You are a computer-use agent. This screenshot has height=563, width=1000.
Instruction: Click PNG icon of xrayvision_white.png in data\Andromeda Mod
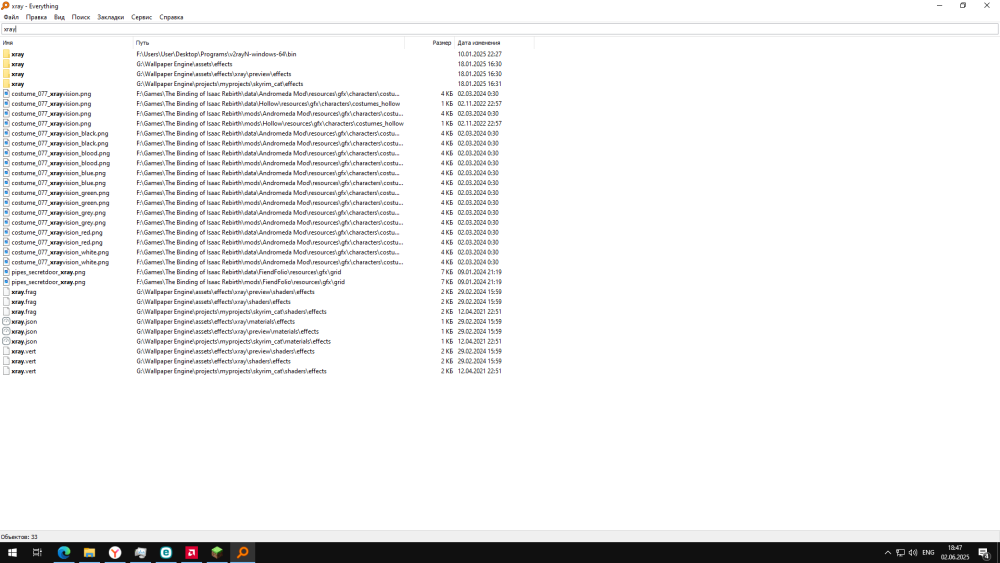click(x=6, y=252)
